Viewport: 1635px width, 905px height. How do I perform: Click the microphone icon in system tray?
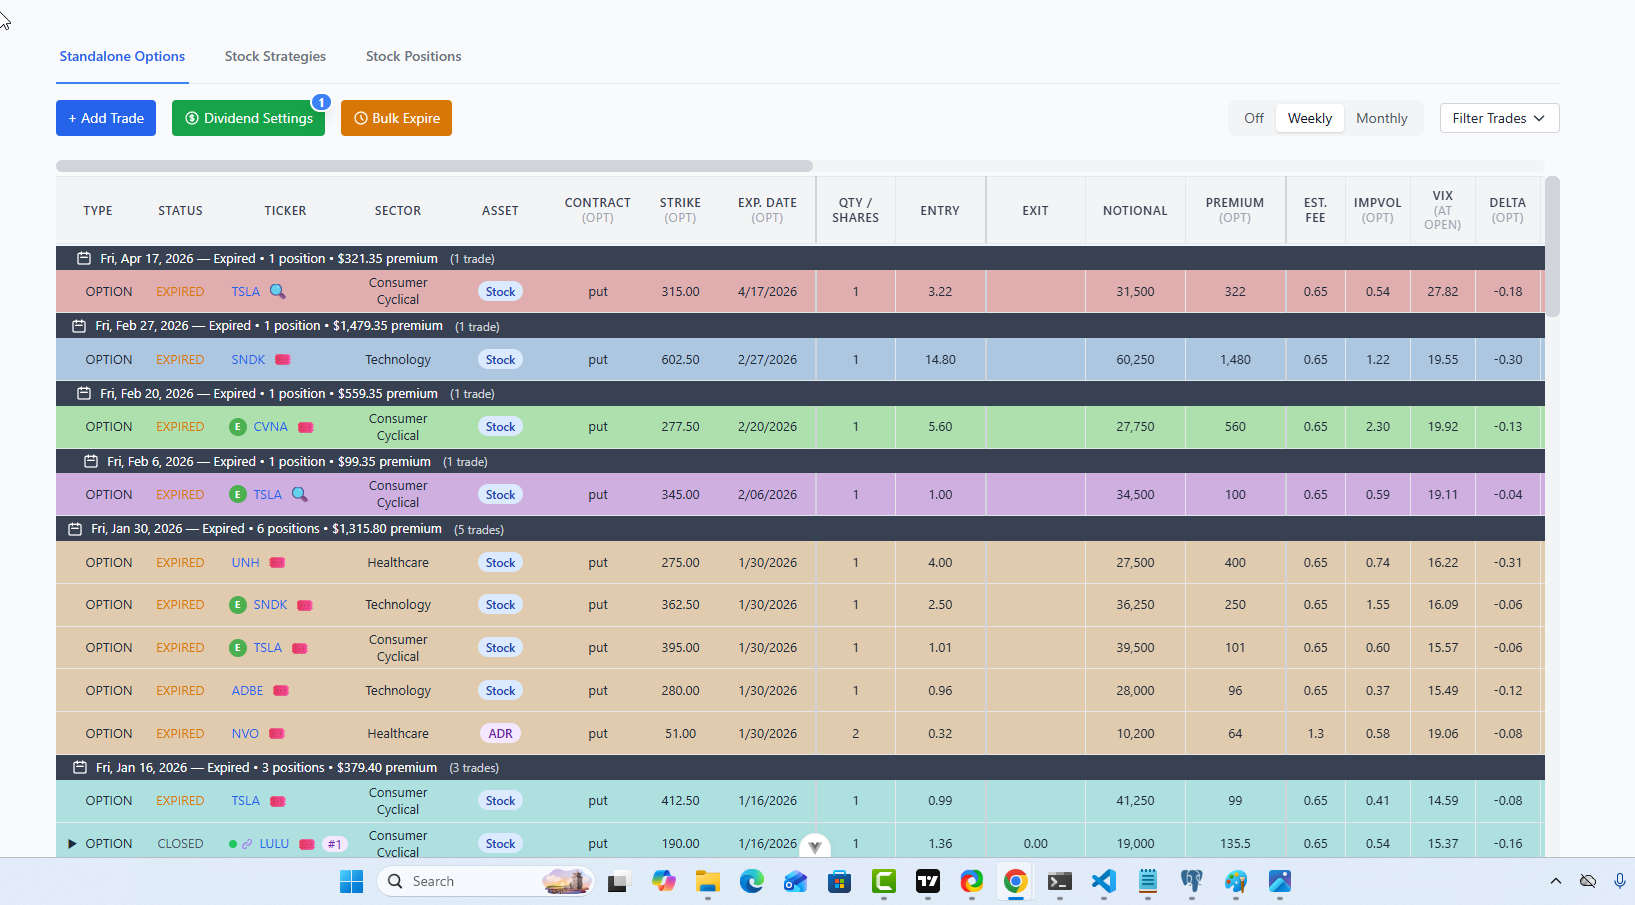[1620, 881]
